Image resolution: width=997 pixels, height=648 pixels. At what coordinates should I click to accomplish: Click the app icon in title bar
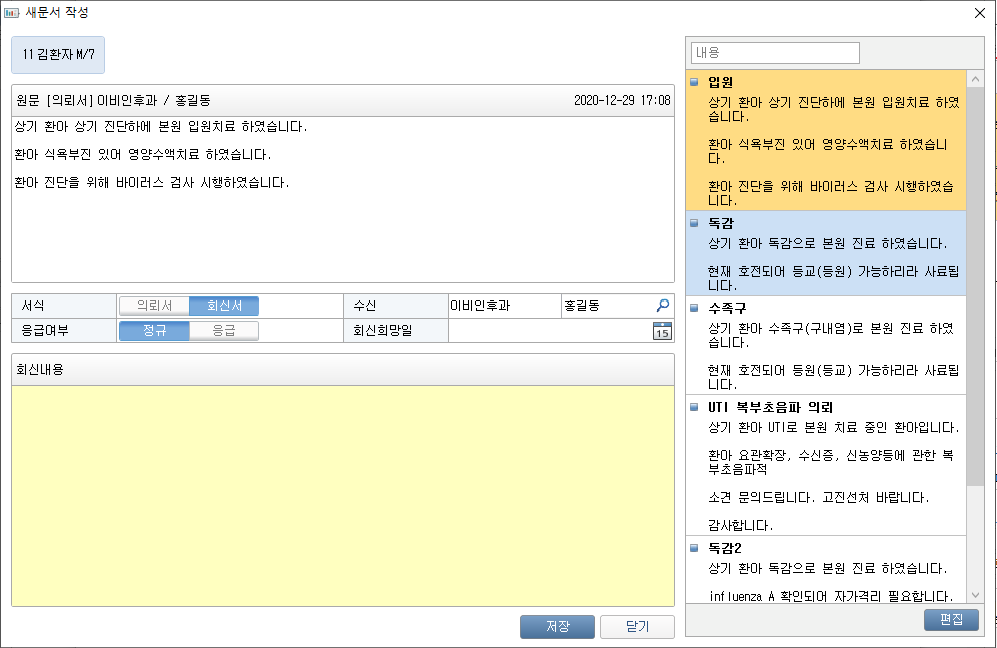click(x=12, y=13)
